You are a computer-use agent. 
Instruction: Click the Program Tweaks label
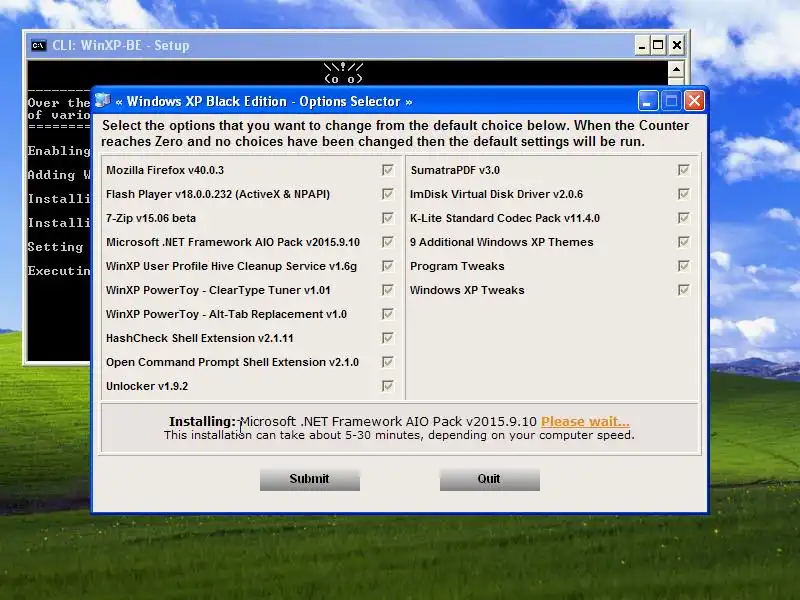point(457,266)
